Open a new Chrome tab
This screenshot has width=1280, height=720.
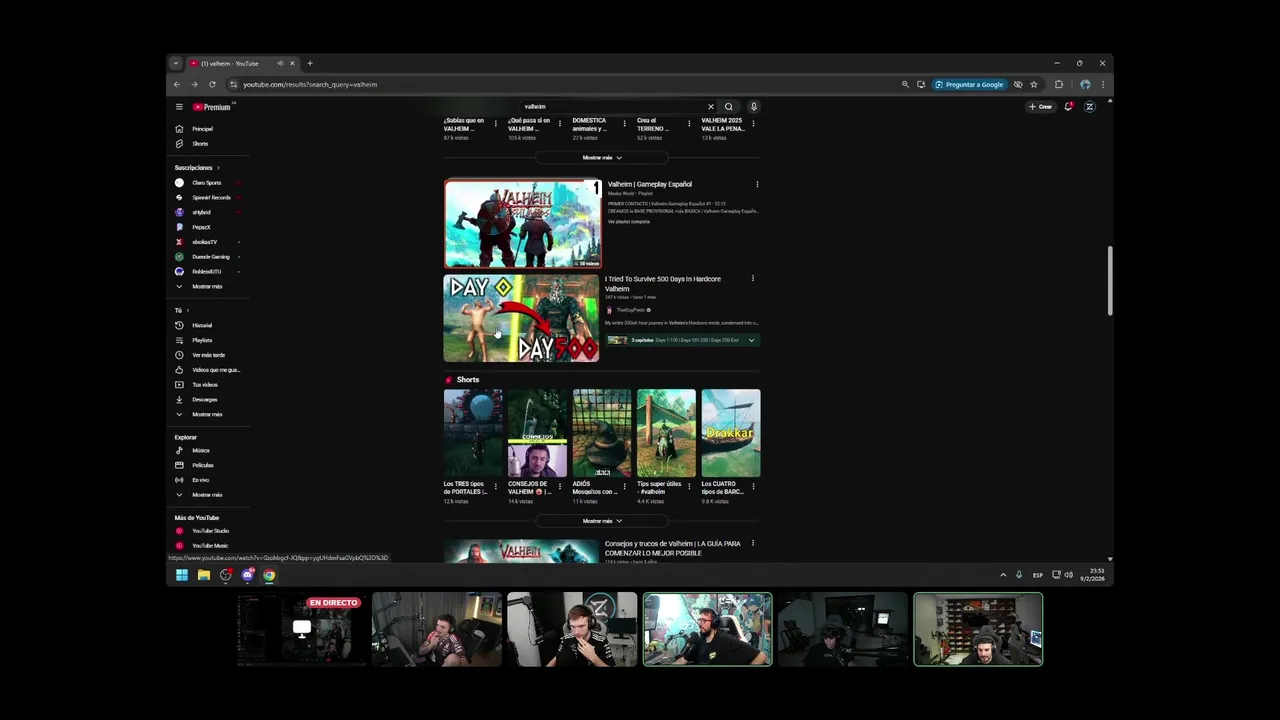tap(310, 64)
